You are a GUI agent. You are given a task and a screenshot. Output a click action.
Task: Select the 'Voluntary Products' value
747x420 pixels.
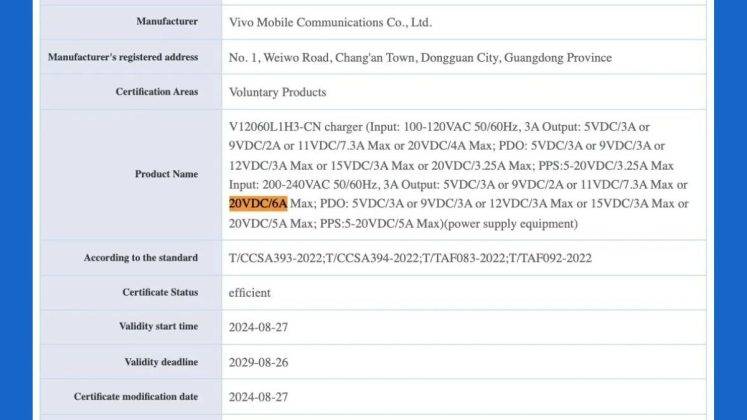pos(277,92)
